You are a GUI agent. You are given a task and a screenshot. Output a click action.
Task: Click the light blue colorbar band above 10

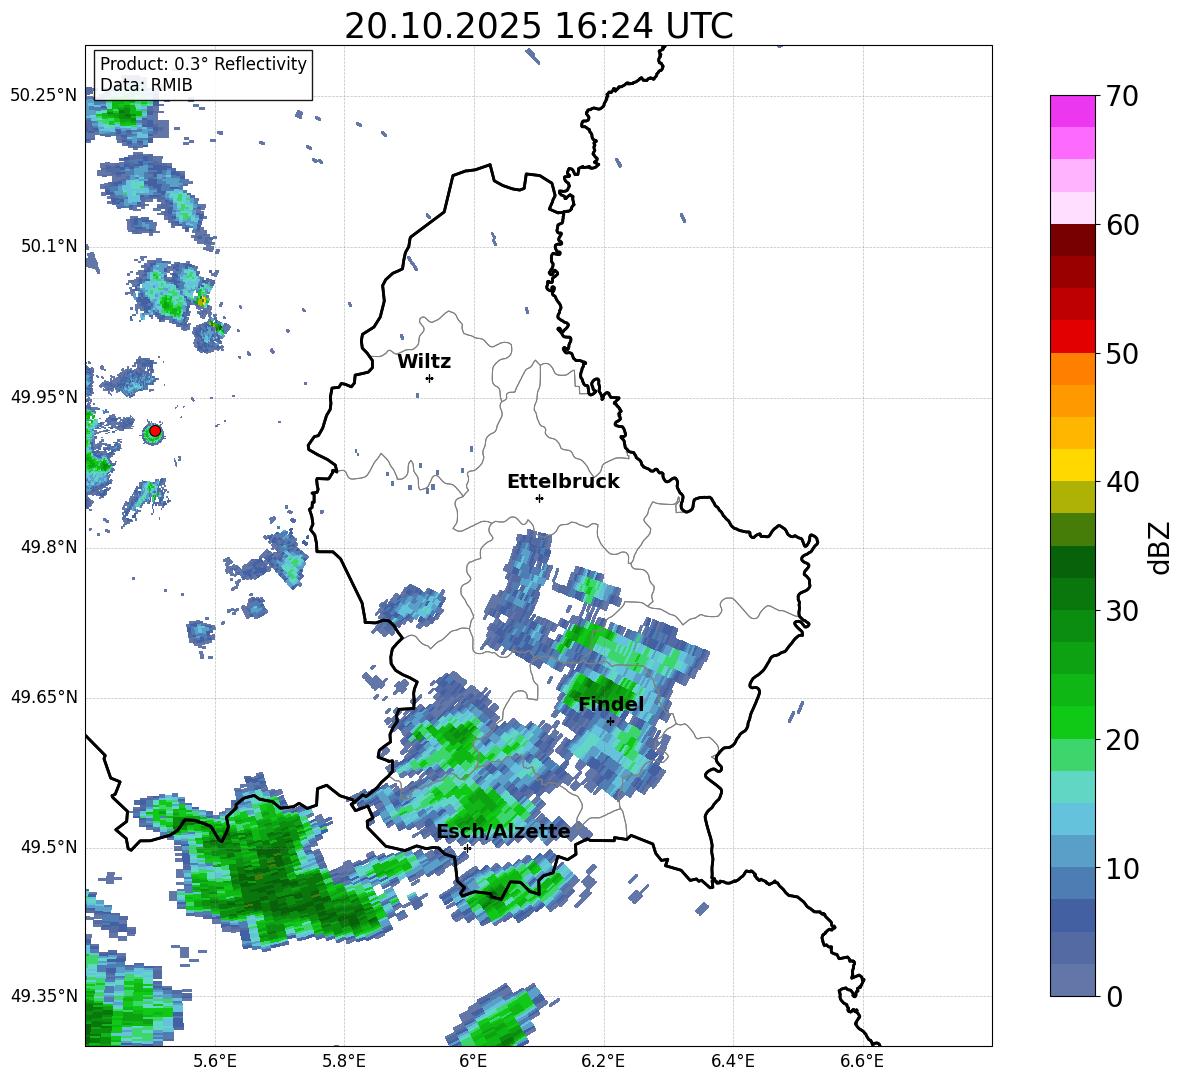point(1073,852)
